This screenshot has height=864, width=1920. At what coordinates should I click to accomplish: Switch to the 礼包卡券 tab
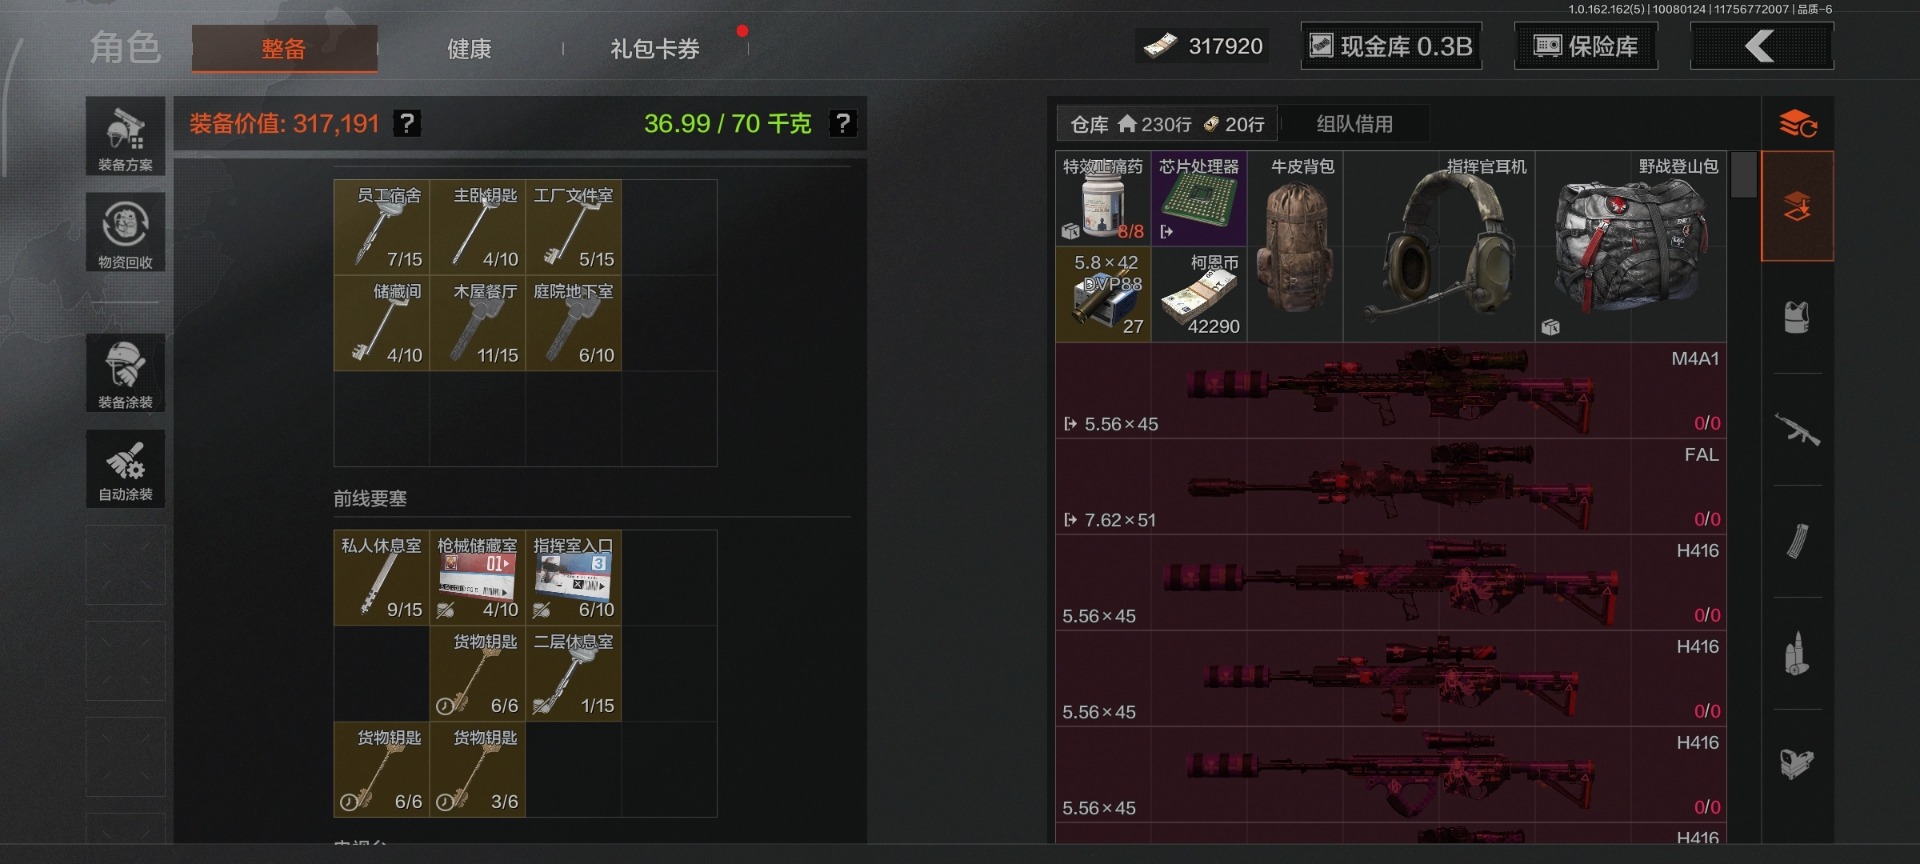click(x=655, y=49)
